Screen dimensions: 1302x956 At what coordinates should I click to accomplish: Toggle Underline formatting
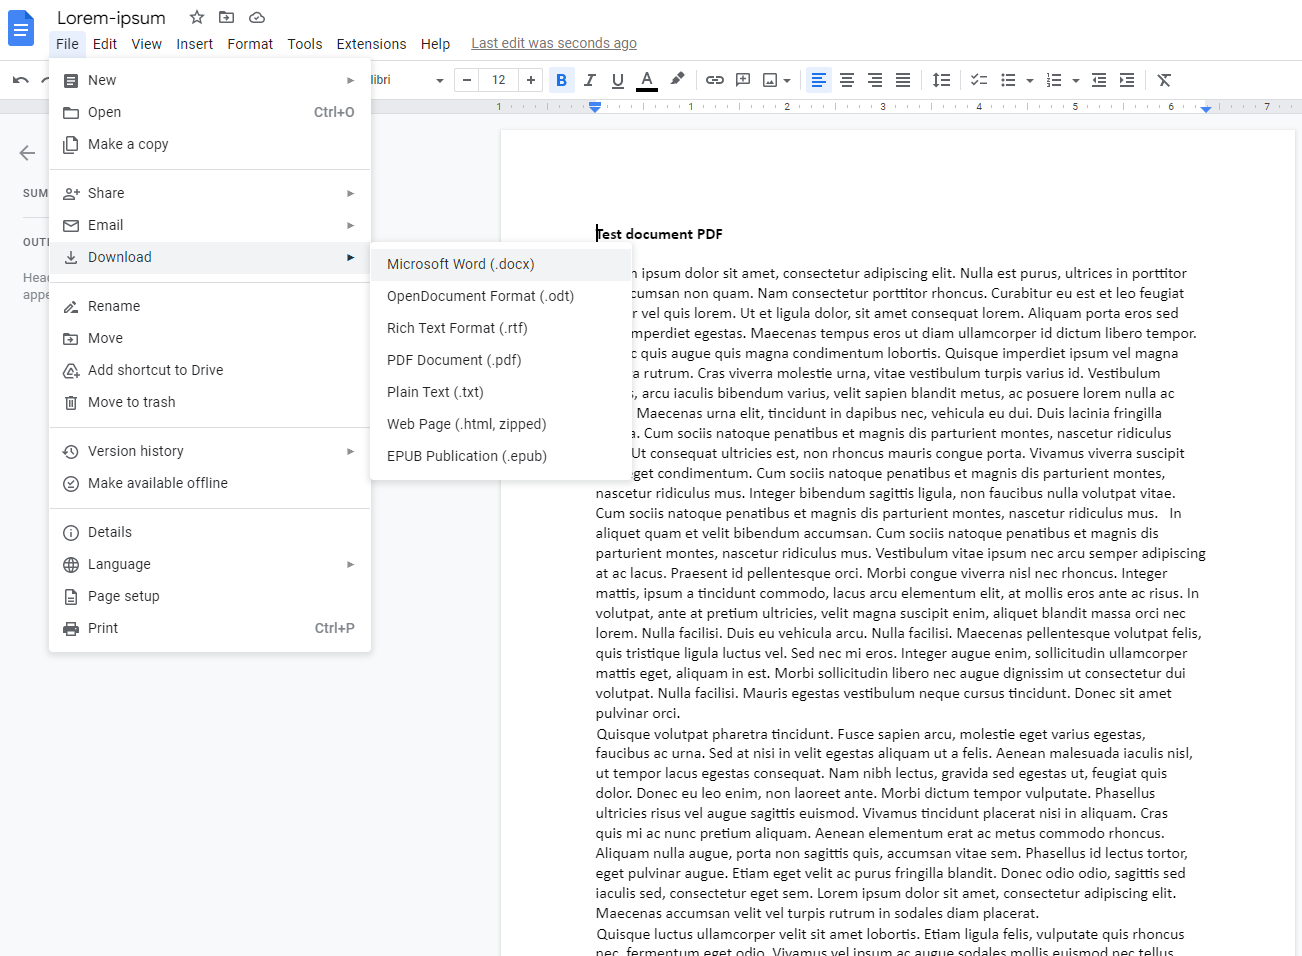618,80
